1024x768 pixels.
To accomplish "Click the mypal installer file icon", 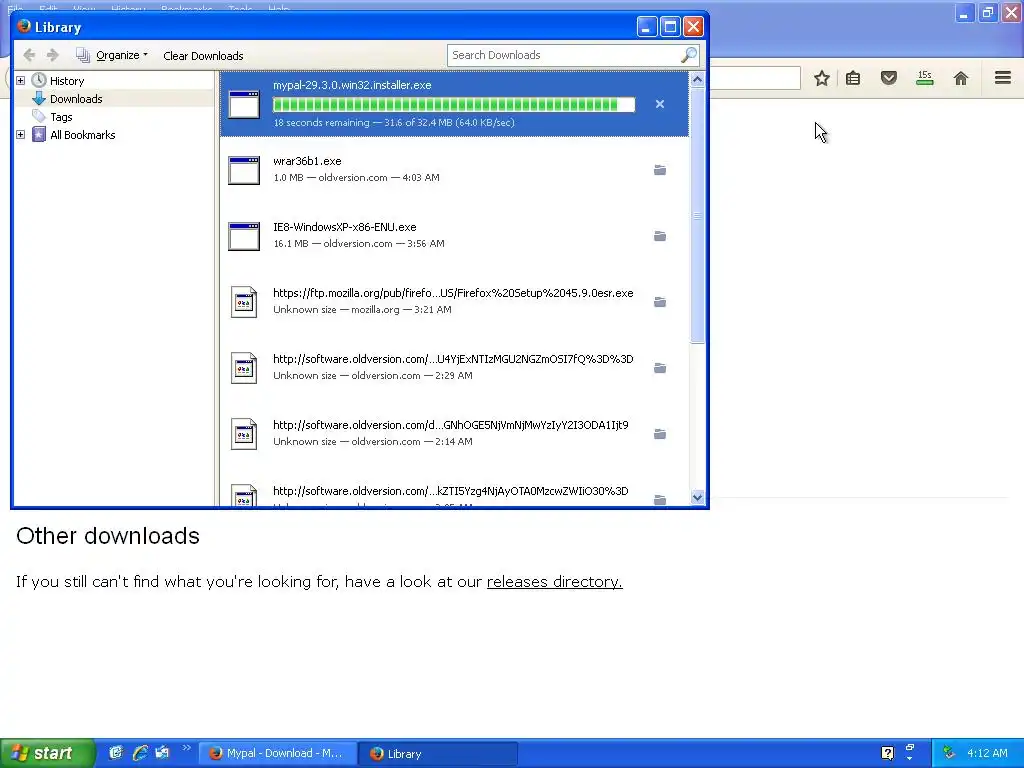I will click(244, 104).
